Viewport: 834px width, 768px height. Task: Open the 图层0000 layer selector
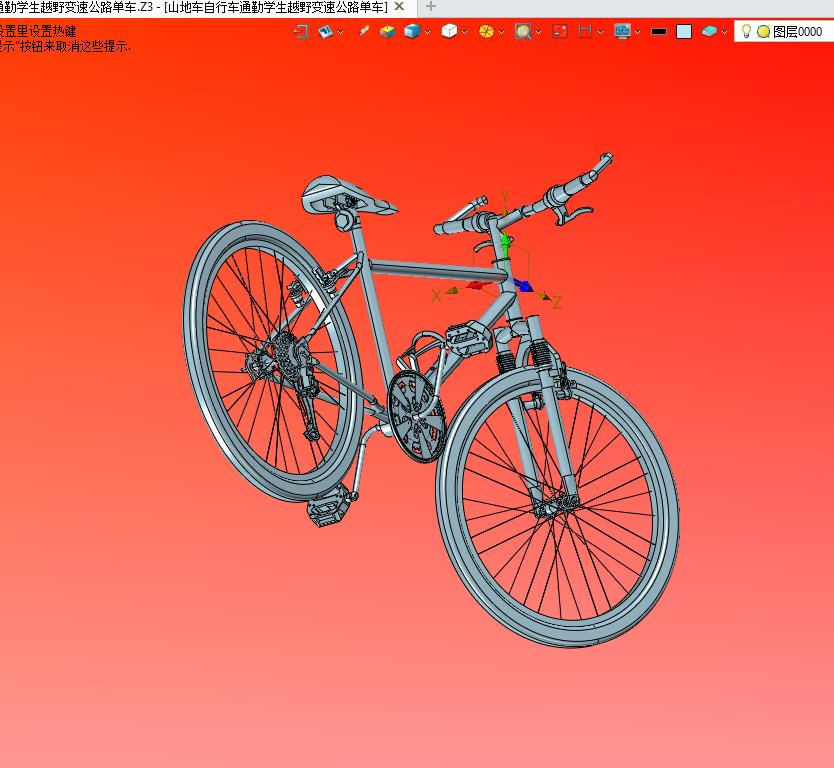784,32
